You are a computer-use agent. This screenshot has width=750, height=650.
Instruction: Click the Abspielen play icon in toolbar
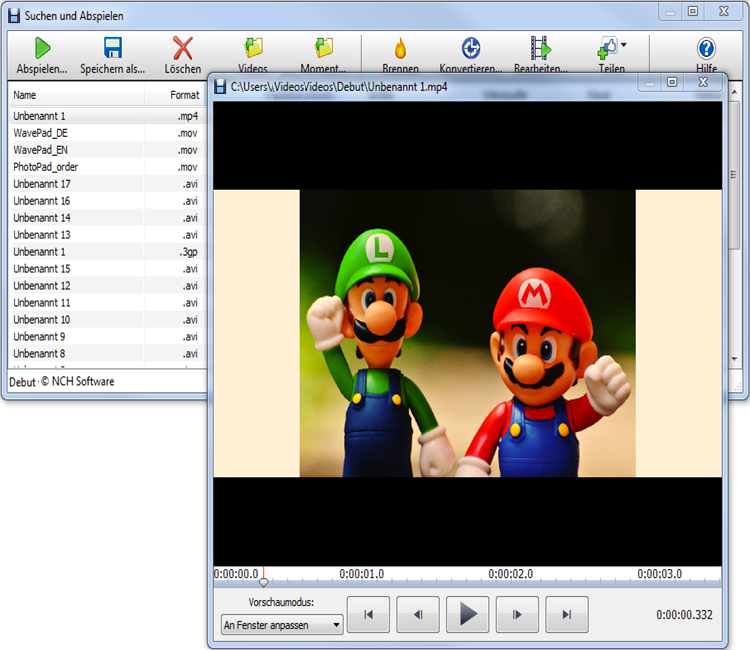42,48
